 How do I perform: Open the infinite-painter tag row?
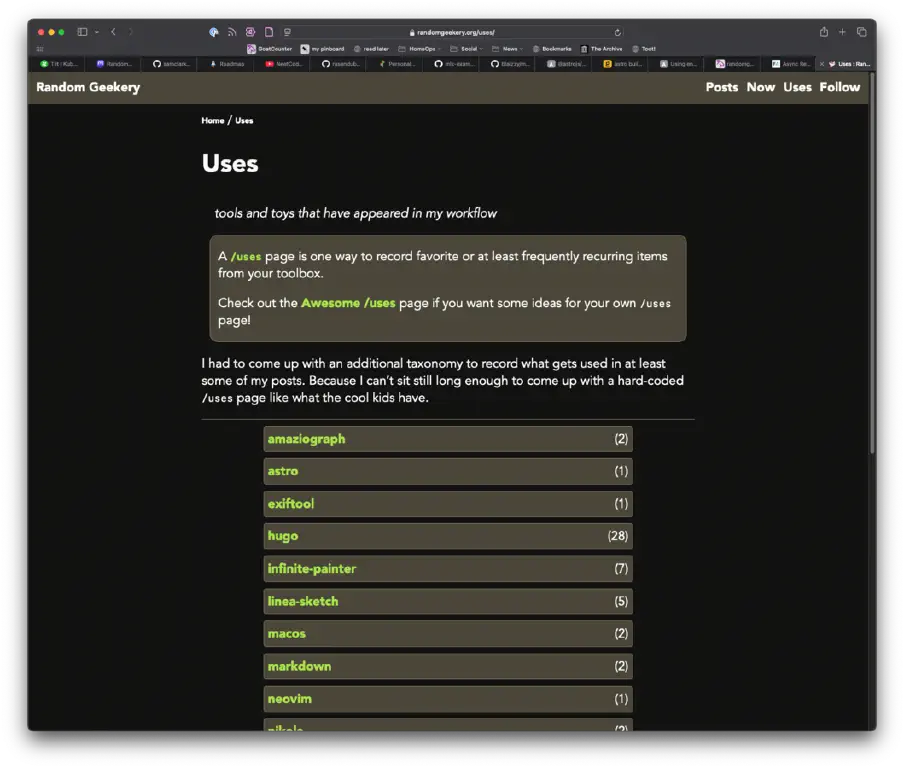[x=448, y=569]
